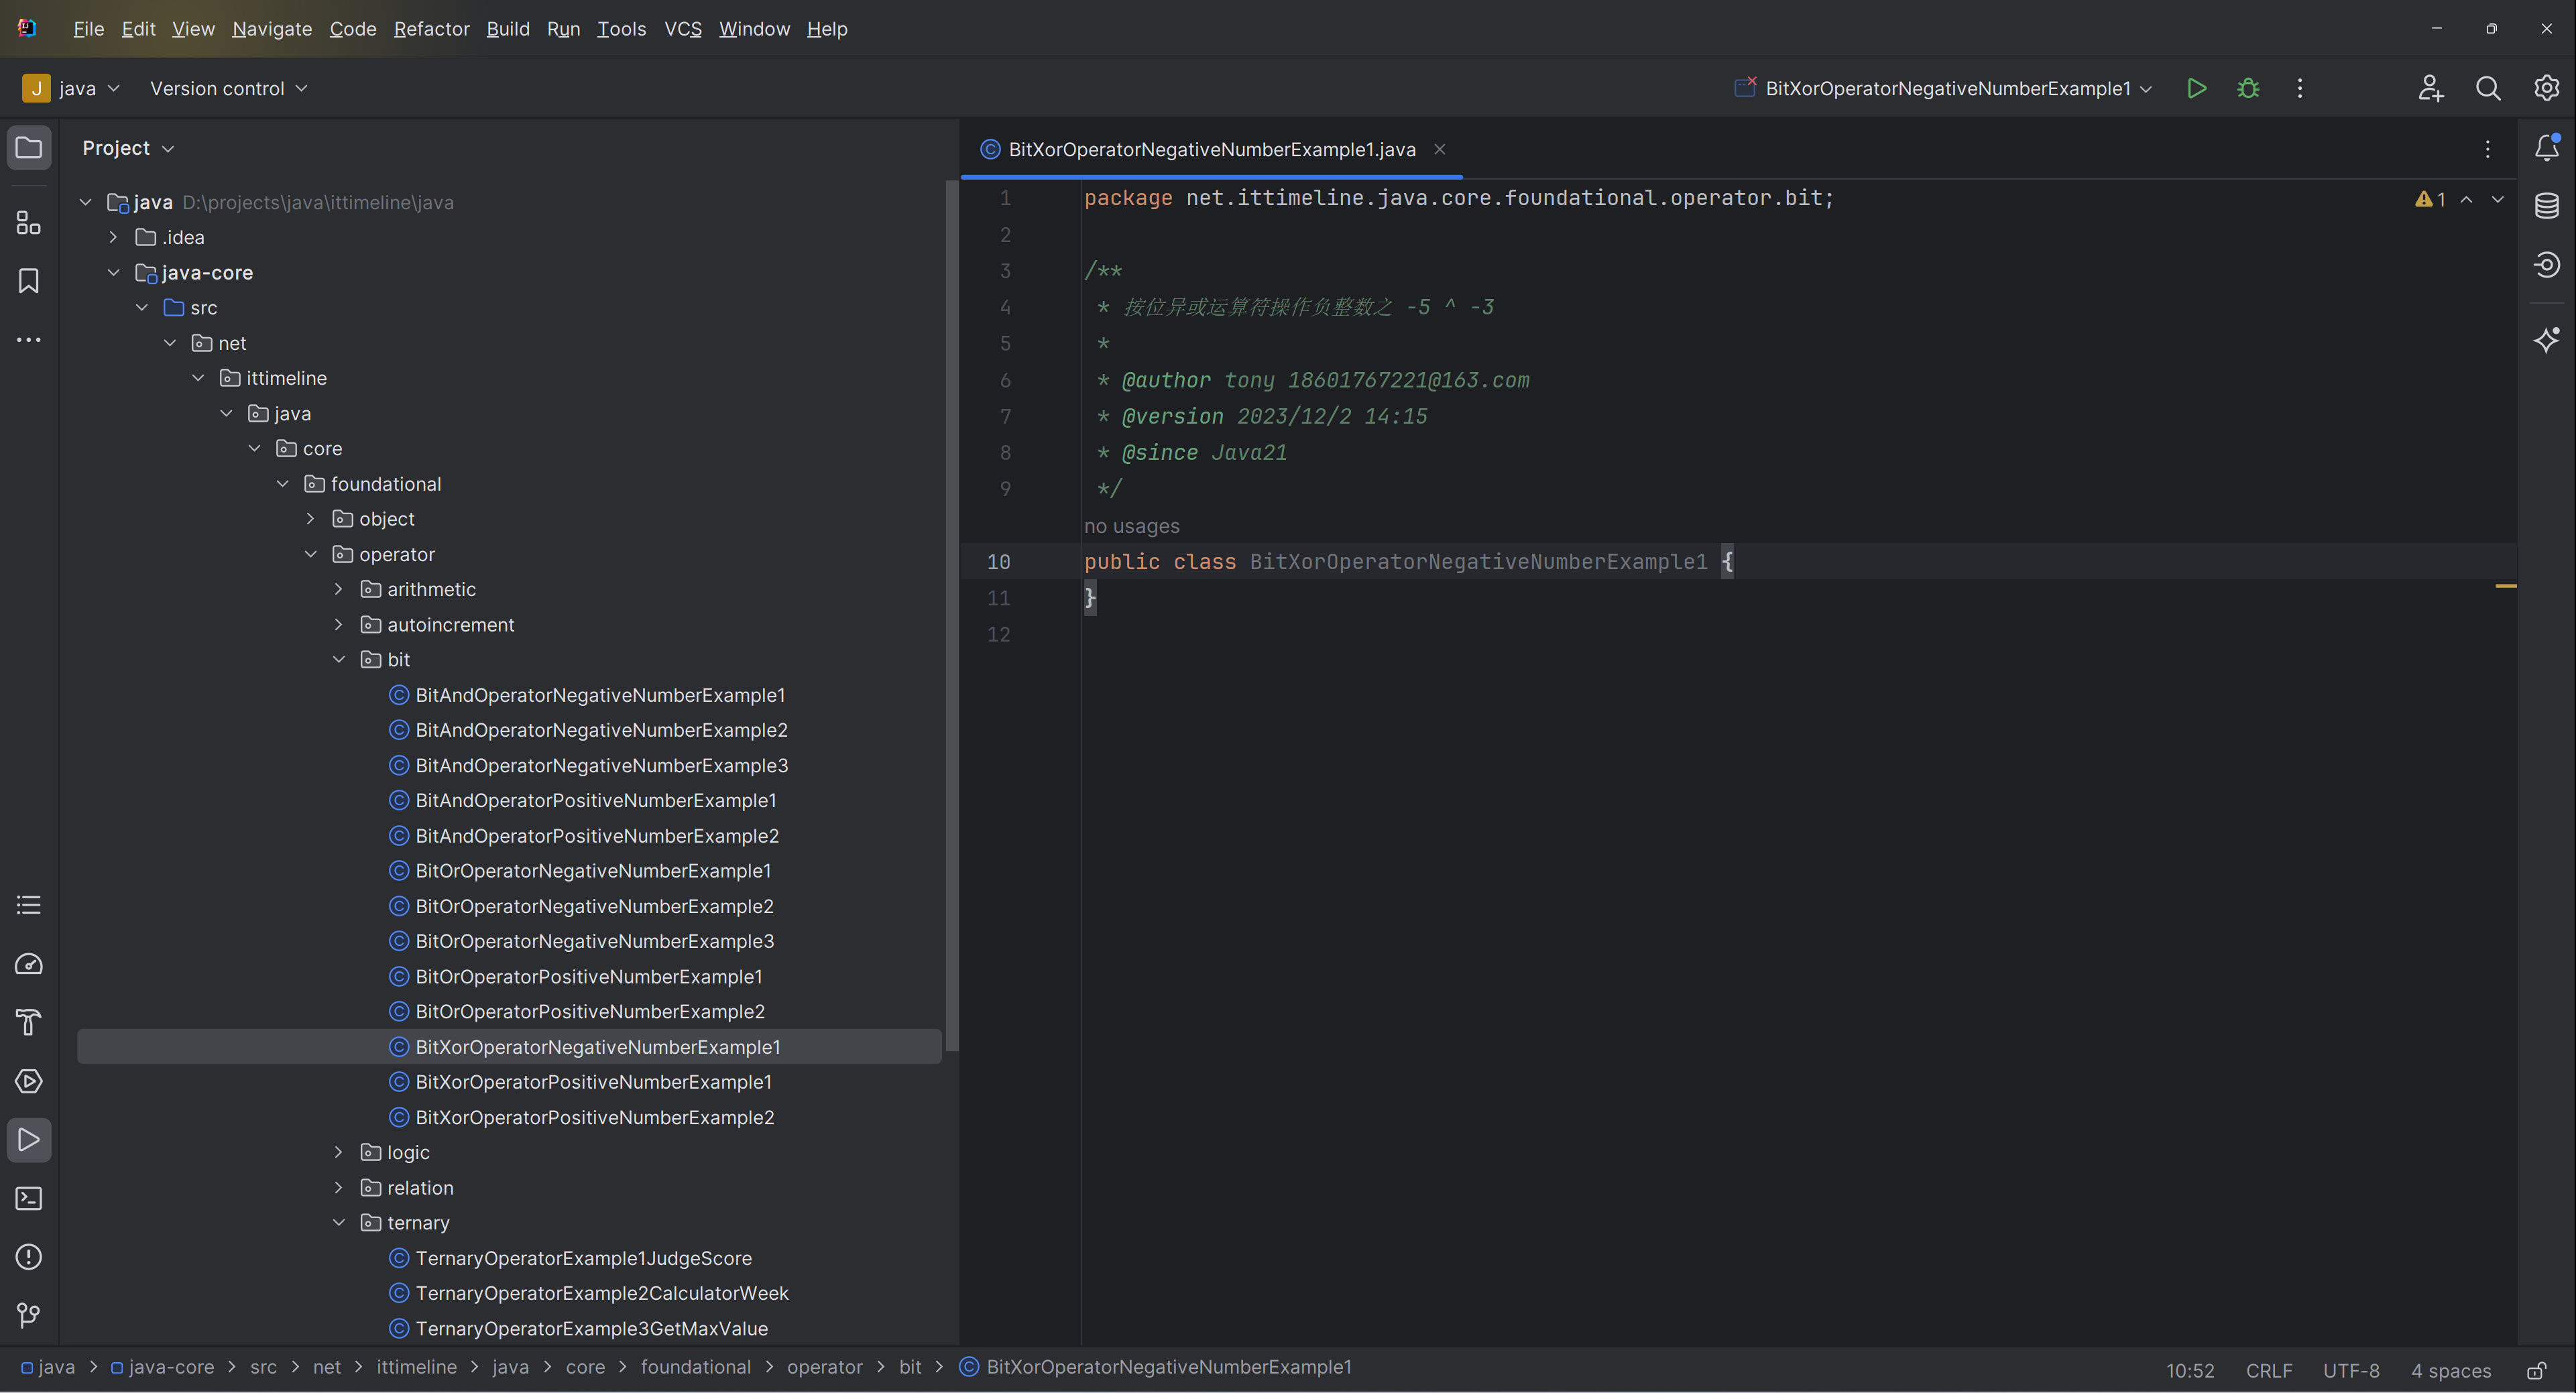Open the Run tool window icon
The height and width of the screenshot is (1393, 2576).
point(29,1140)
